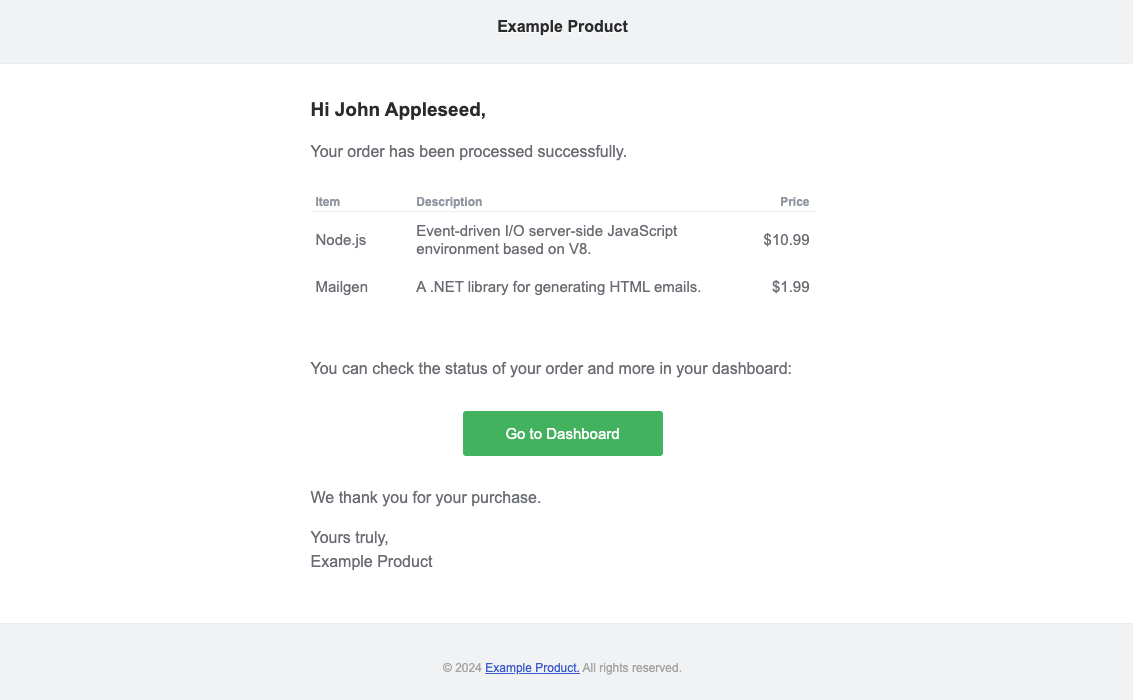Click the Node.js description text
Screen dimensions: 1133x700
click(546, 240)
